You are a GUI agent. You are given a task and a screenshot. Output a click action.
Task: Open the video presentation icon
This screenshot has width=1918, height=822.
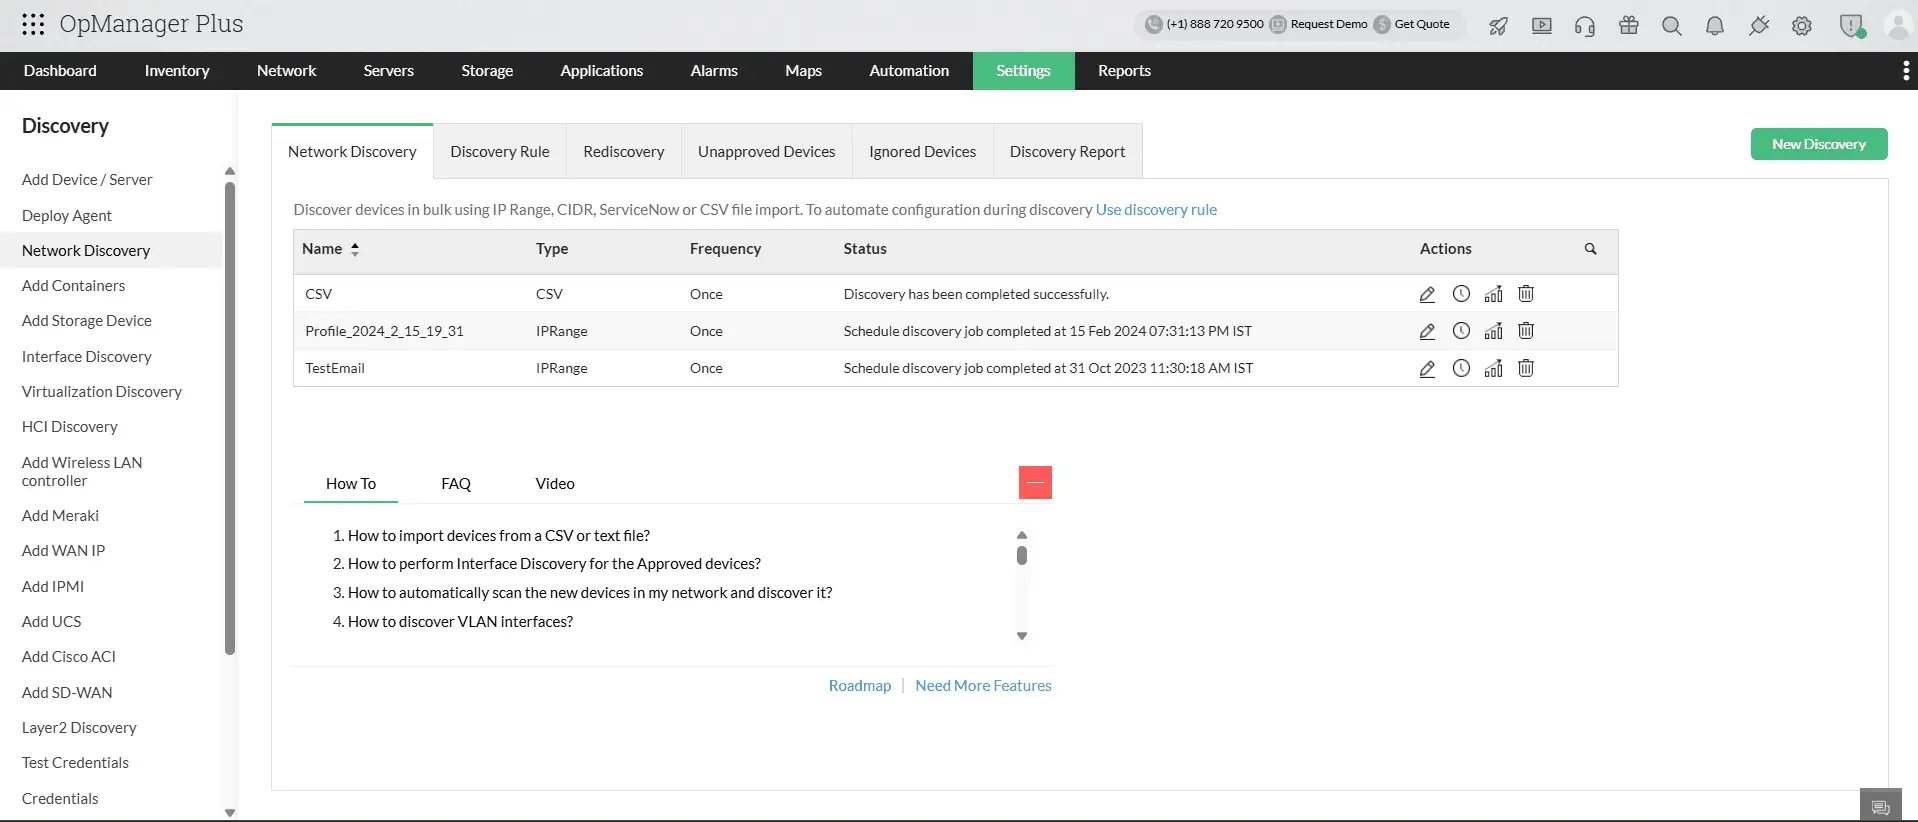pyautogui.click(x=1541, y=26)
